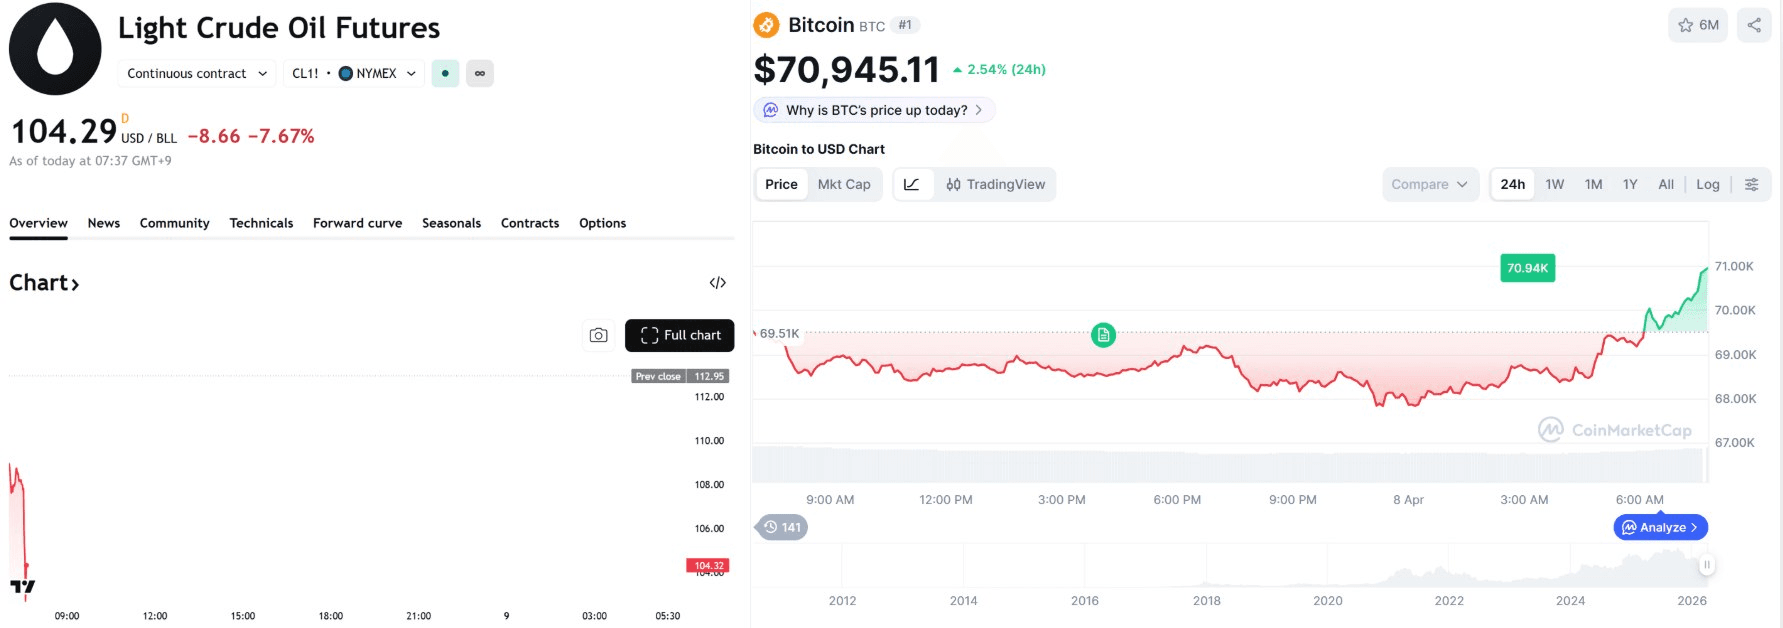
Task: Select the line chart style icon
Action: (x=912, y=184)
